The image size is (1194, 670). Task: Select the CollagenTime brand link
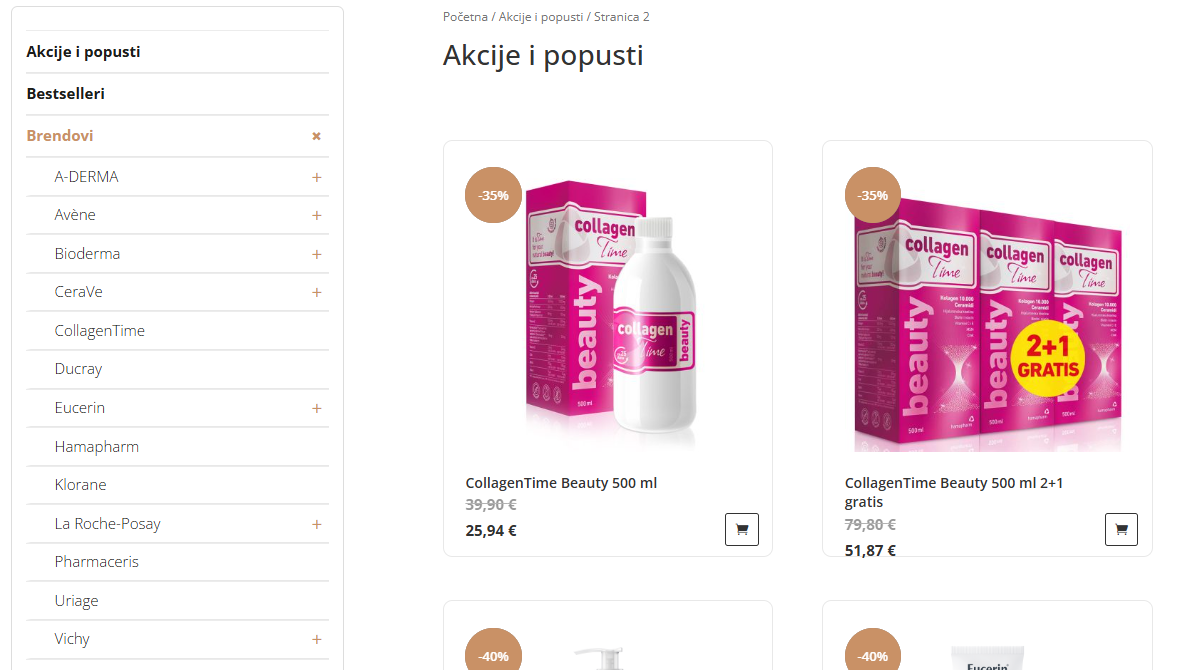(100, 330)
